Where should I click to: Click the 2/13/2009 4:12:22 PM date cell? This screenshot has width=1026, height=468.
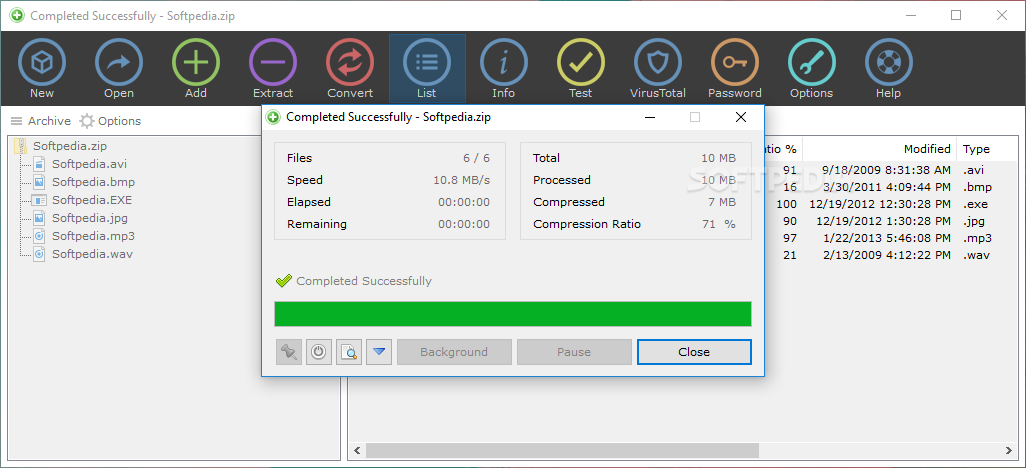tap(887, 255)
